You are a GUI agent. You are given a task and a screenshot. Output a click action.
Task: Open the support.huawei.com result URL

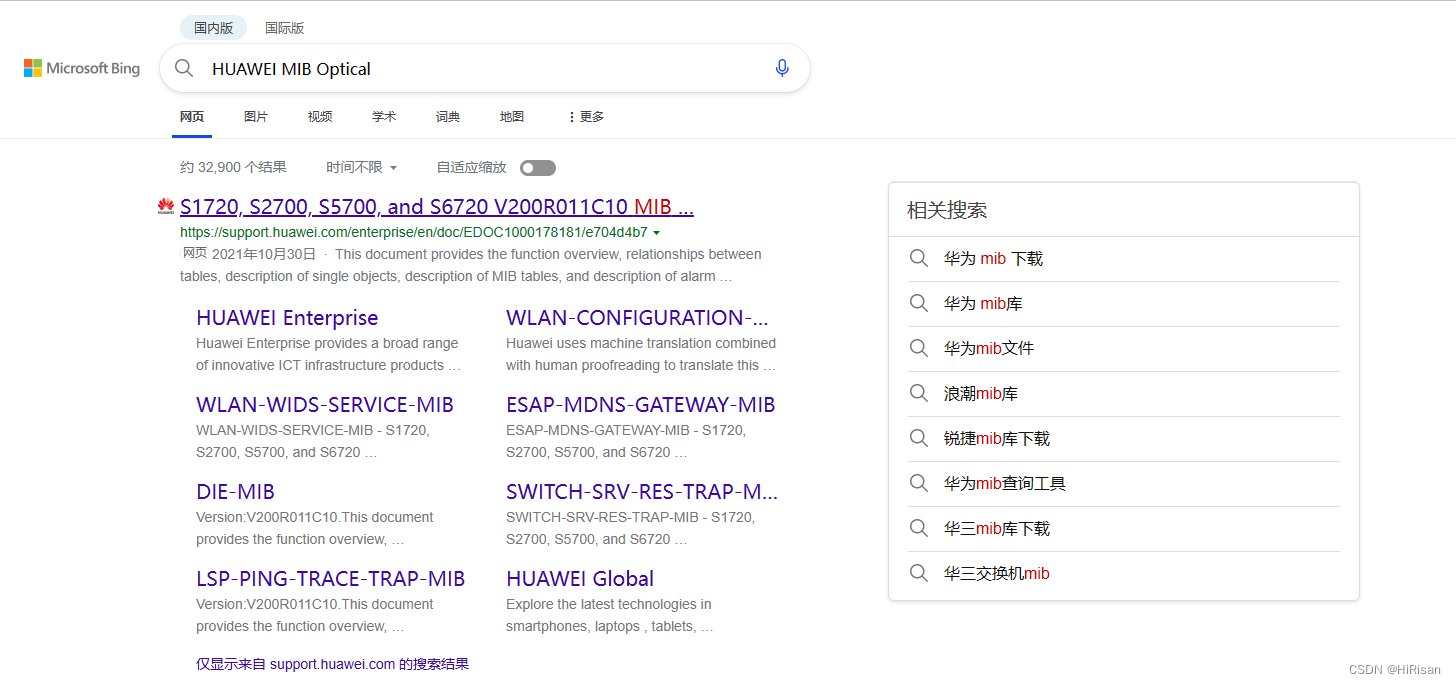point(413,232)
